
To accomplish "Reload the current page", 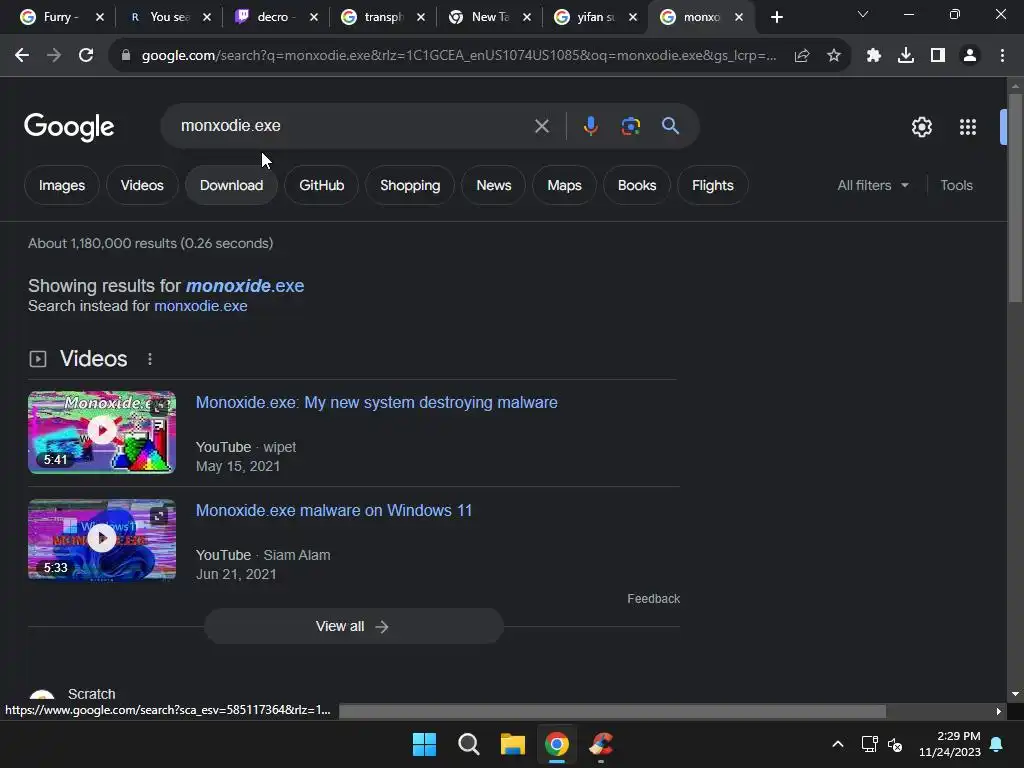I will click(x=86, y=56).
